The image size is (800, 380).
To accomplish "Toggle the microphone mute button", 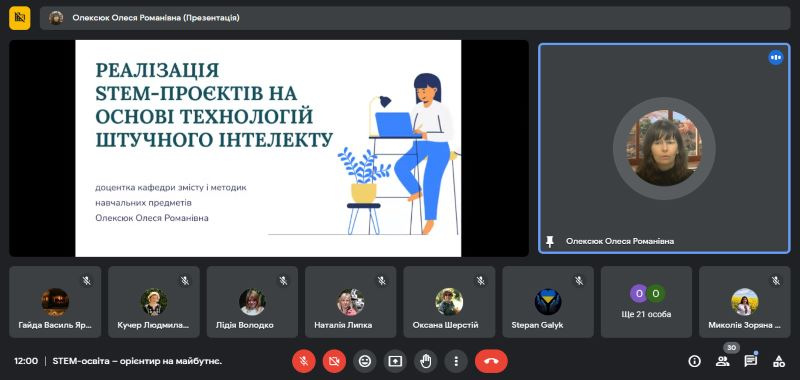I will click(304, 361).
